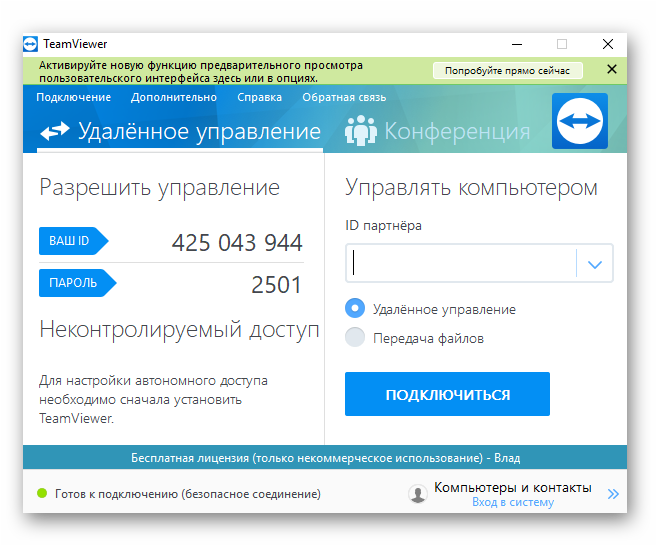The width and height of the screenshot is (656, 545).
Task: Open the partner ID dropdown arrow
Action: (595, 265)
